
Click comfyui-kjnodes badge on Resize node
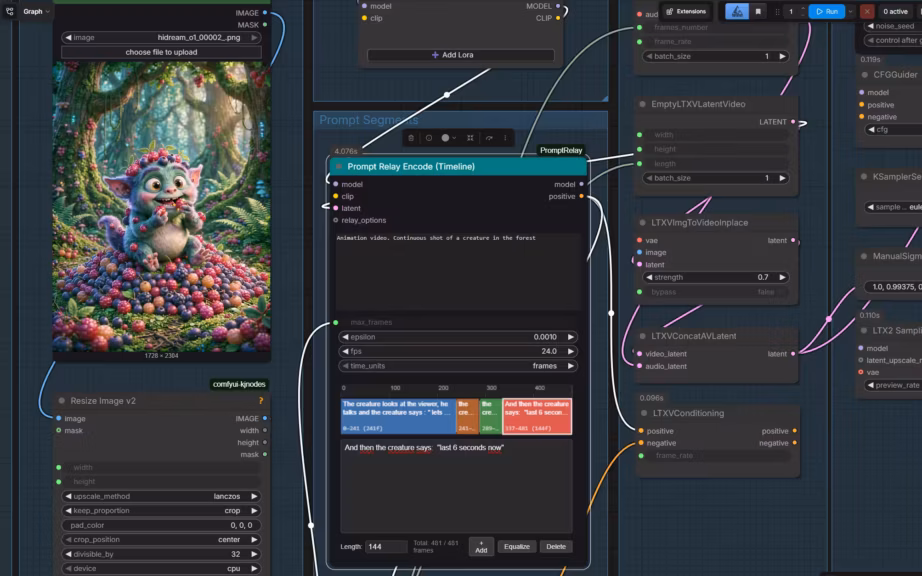click(239, 384)
